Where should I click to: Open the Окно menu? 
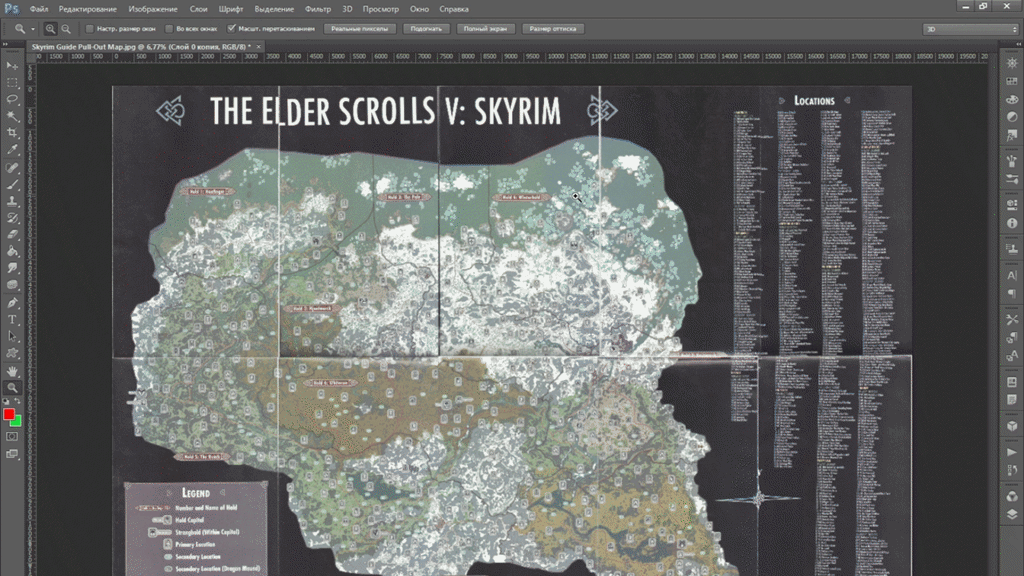419,9
